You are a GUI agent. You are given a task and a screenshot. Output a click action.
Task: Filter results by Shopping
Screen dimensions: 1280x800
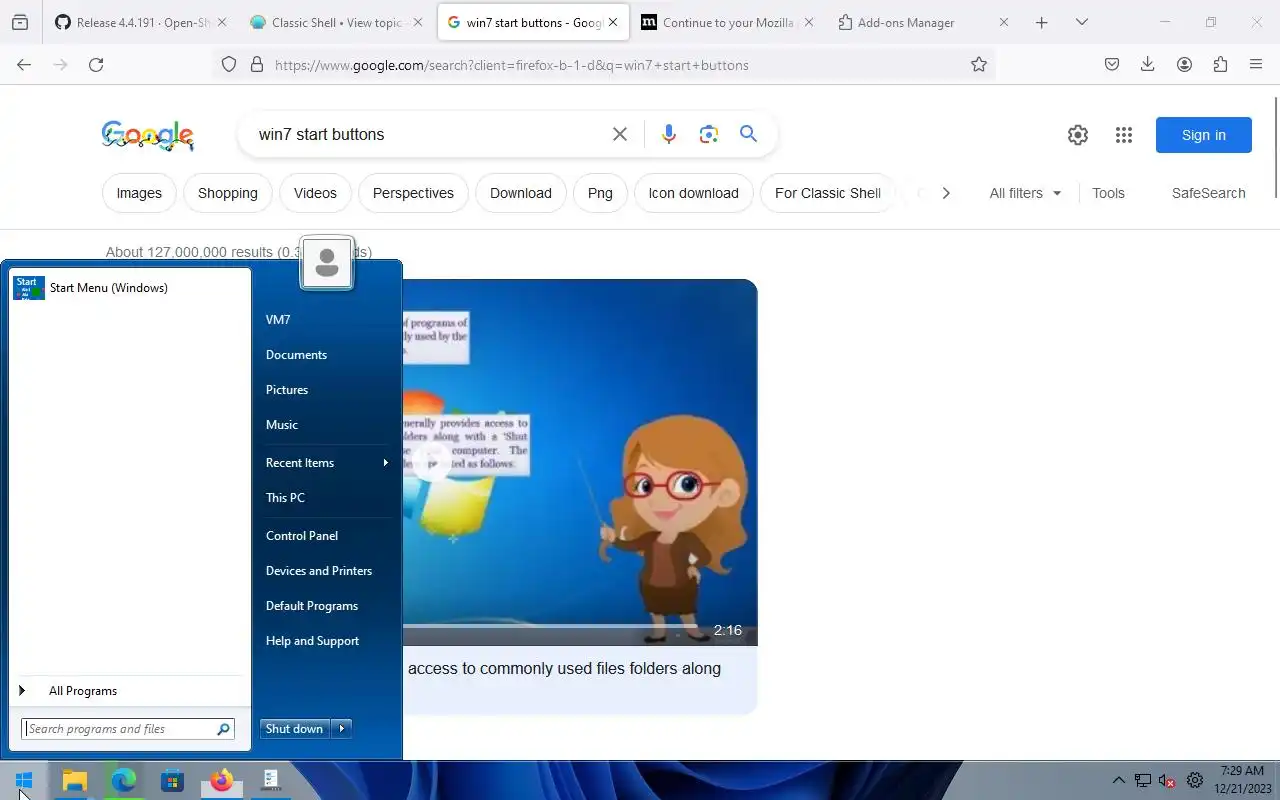click(x=228, y=193)
